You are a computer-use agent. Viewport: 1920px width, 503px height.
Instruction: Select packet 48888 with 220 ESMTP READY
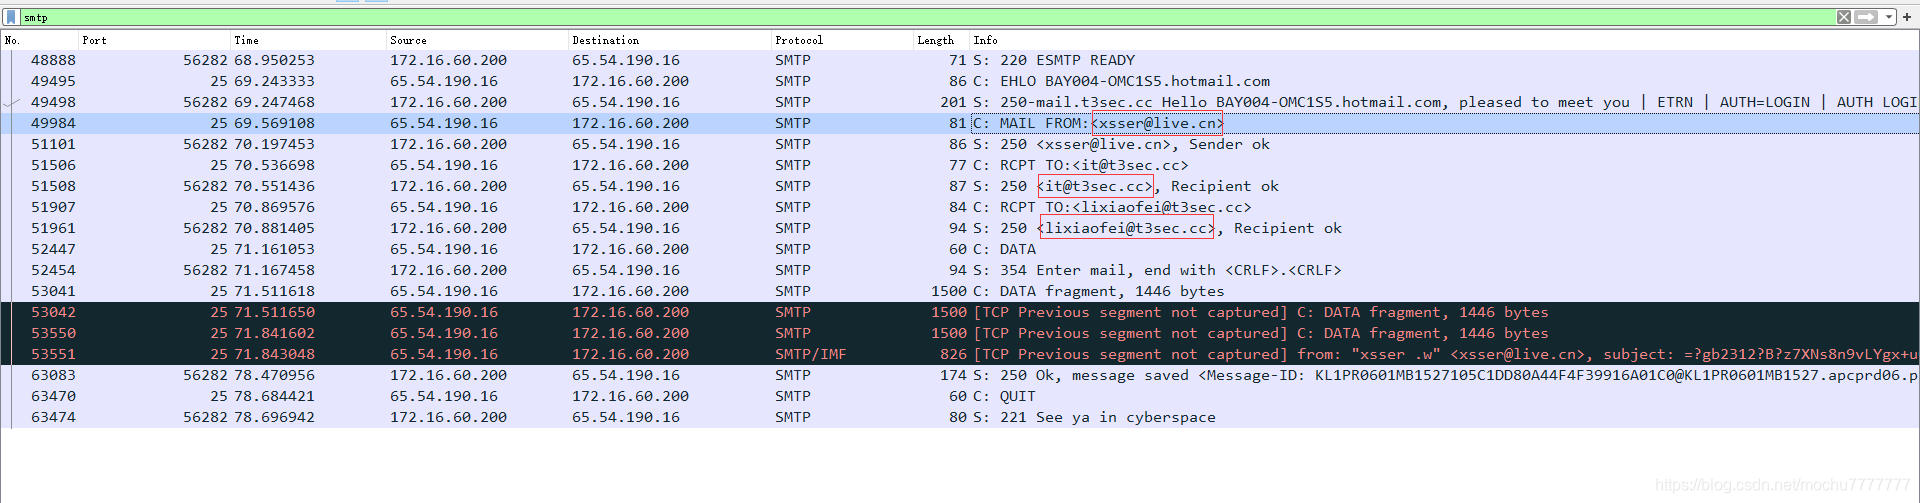point(960,60)
